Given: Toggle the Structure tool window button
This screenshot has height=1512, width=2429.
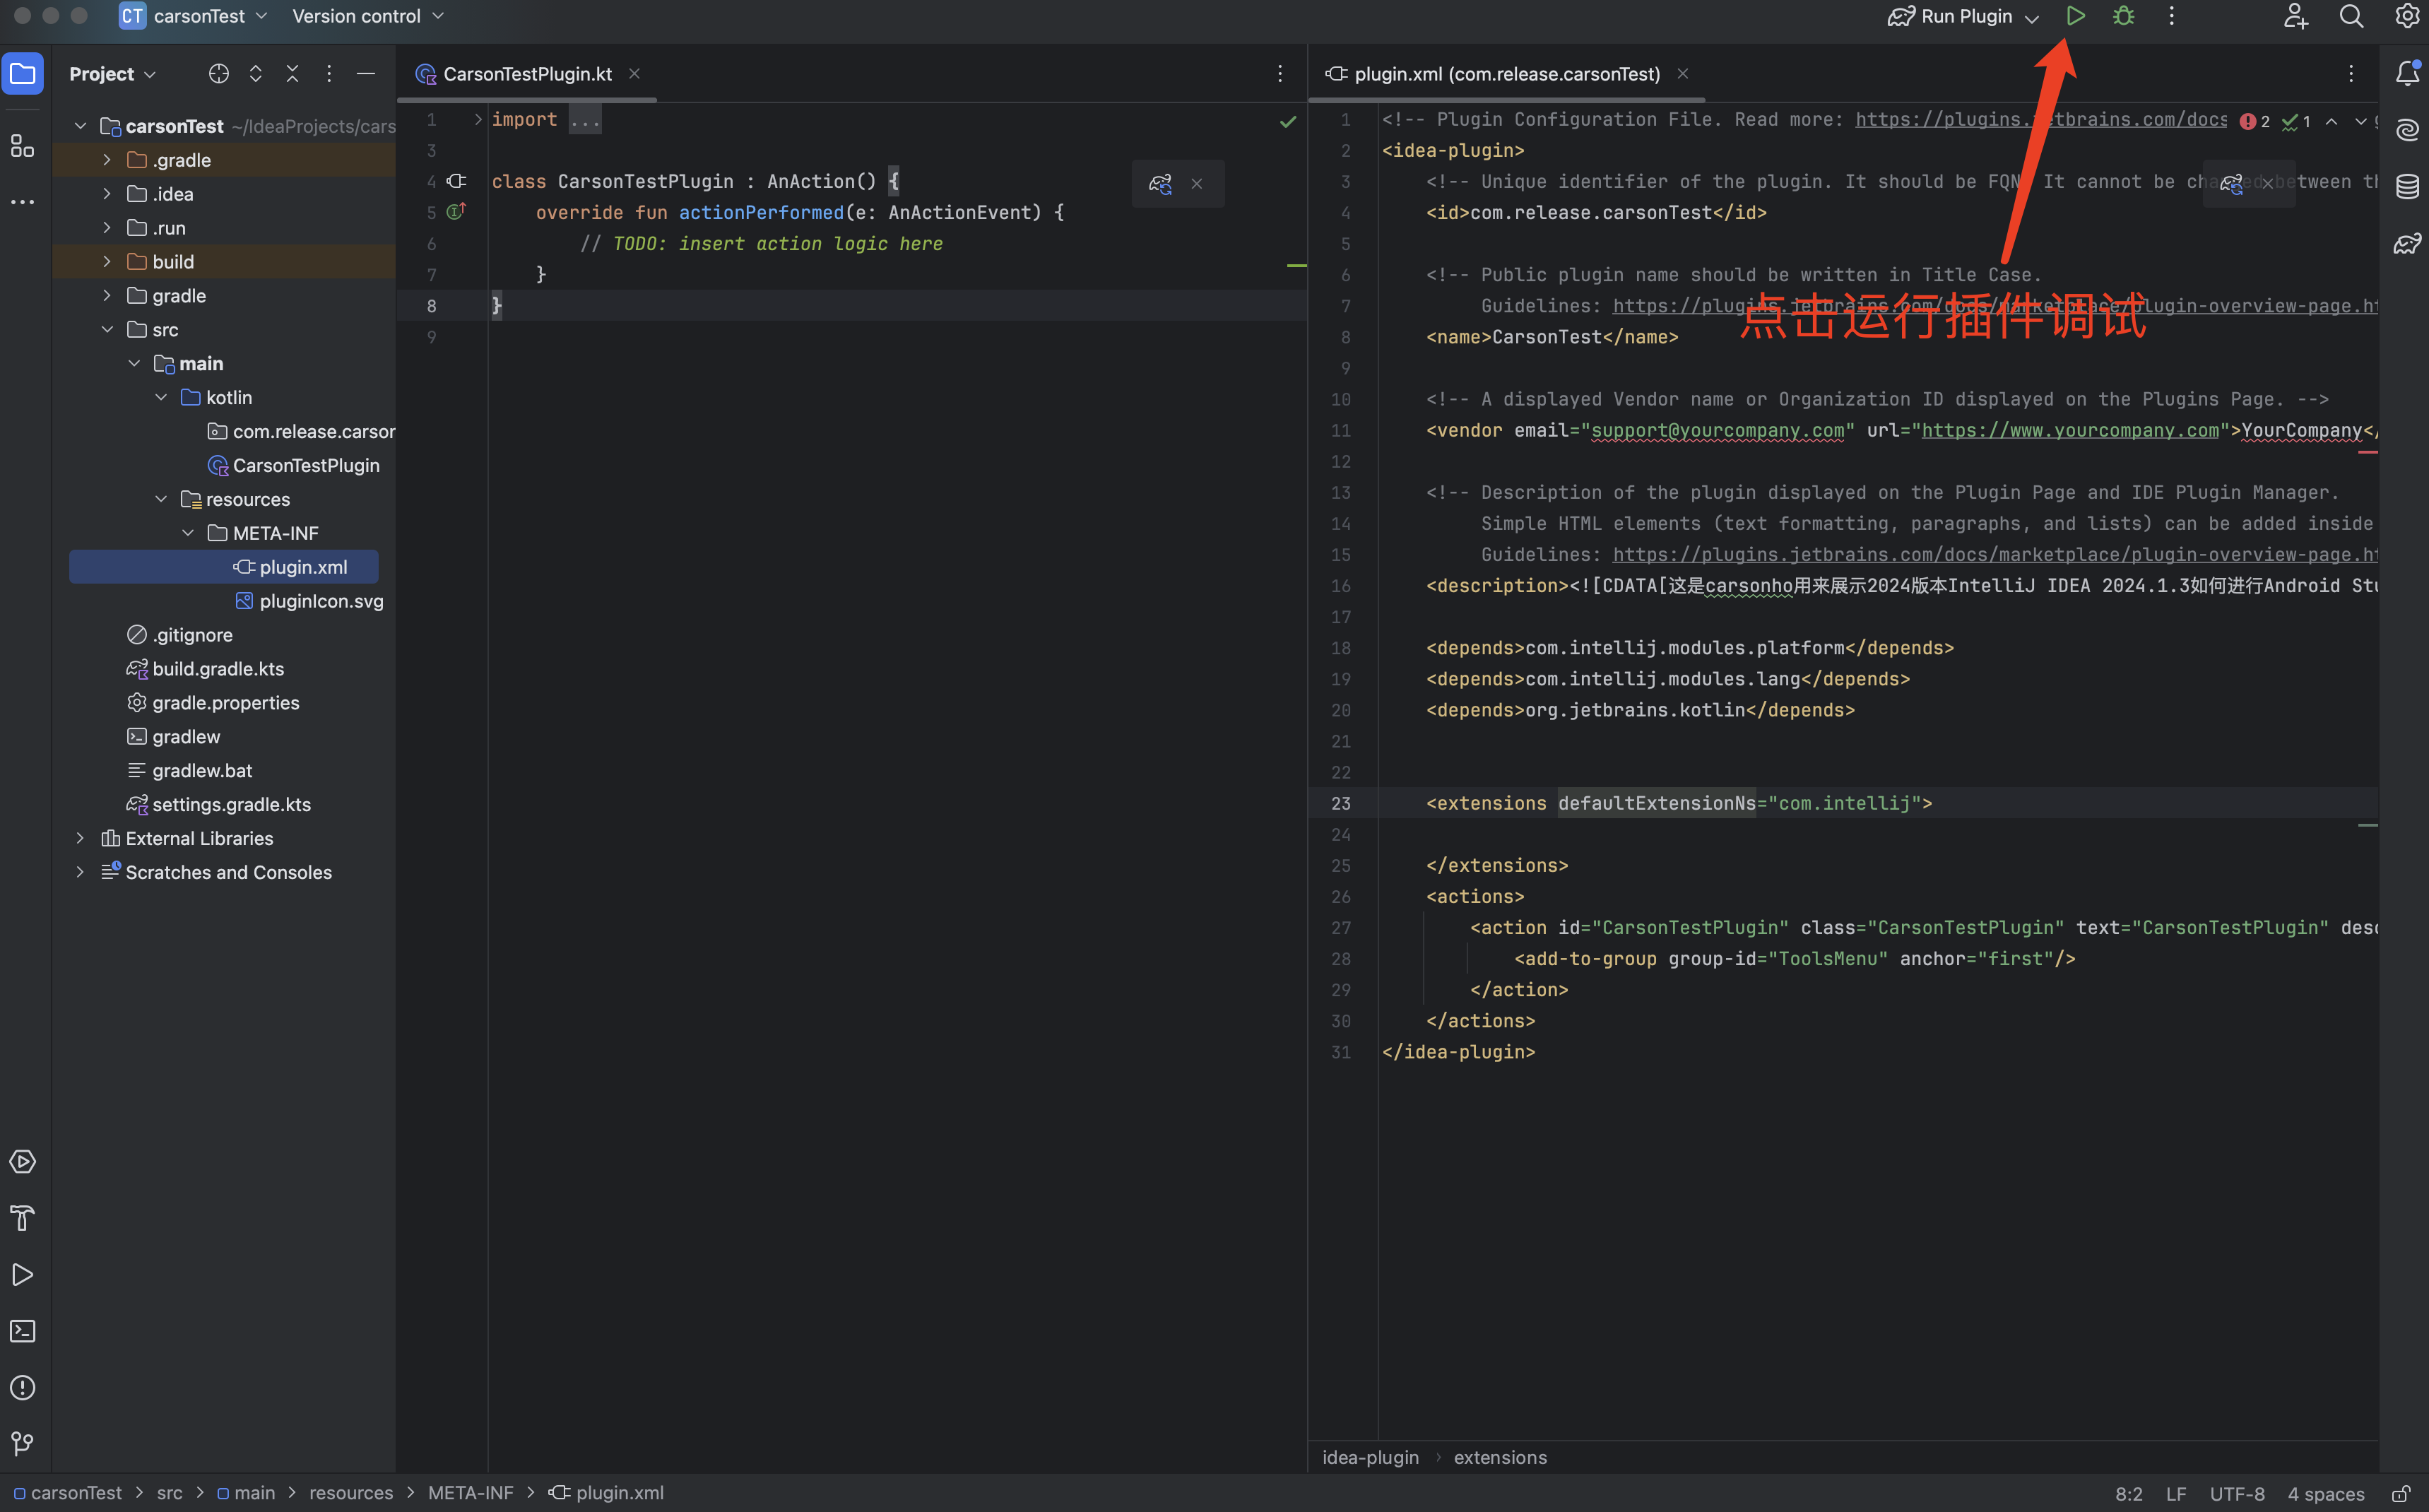Looking at the screenshot, I should coord(22,146).
